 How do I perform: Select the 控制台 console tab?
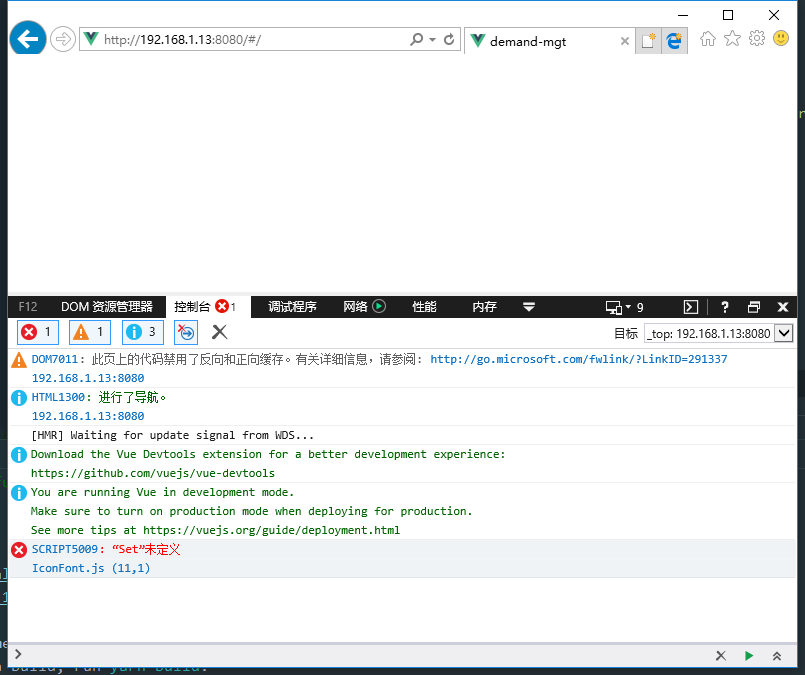pyautogui.click(x=205, y=306)
